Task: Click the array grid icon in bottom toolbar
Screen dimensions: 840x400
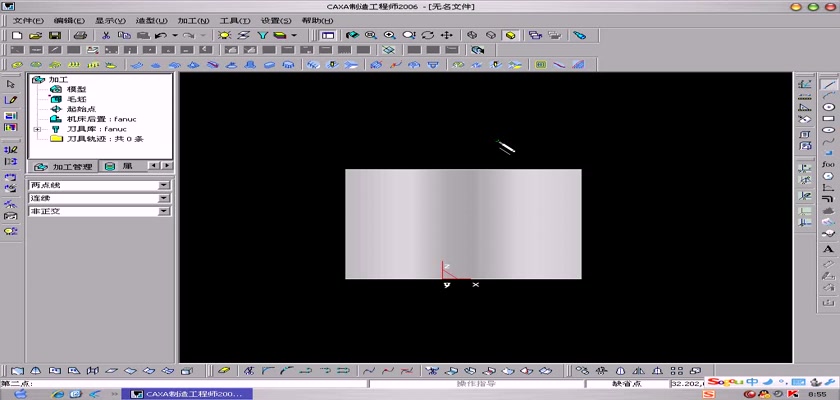Action: 677,371
